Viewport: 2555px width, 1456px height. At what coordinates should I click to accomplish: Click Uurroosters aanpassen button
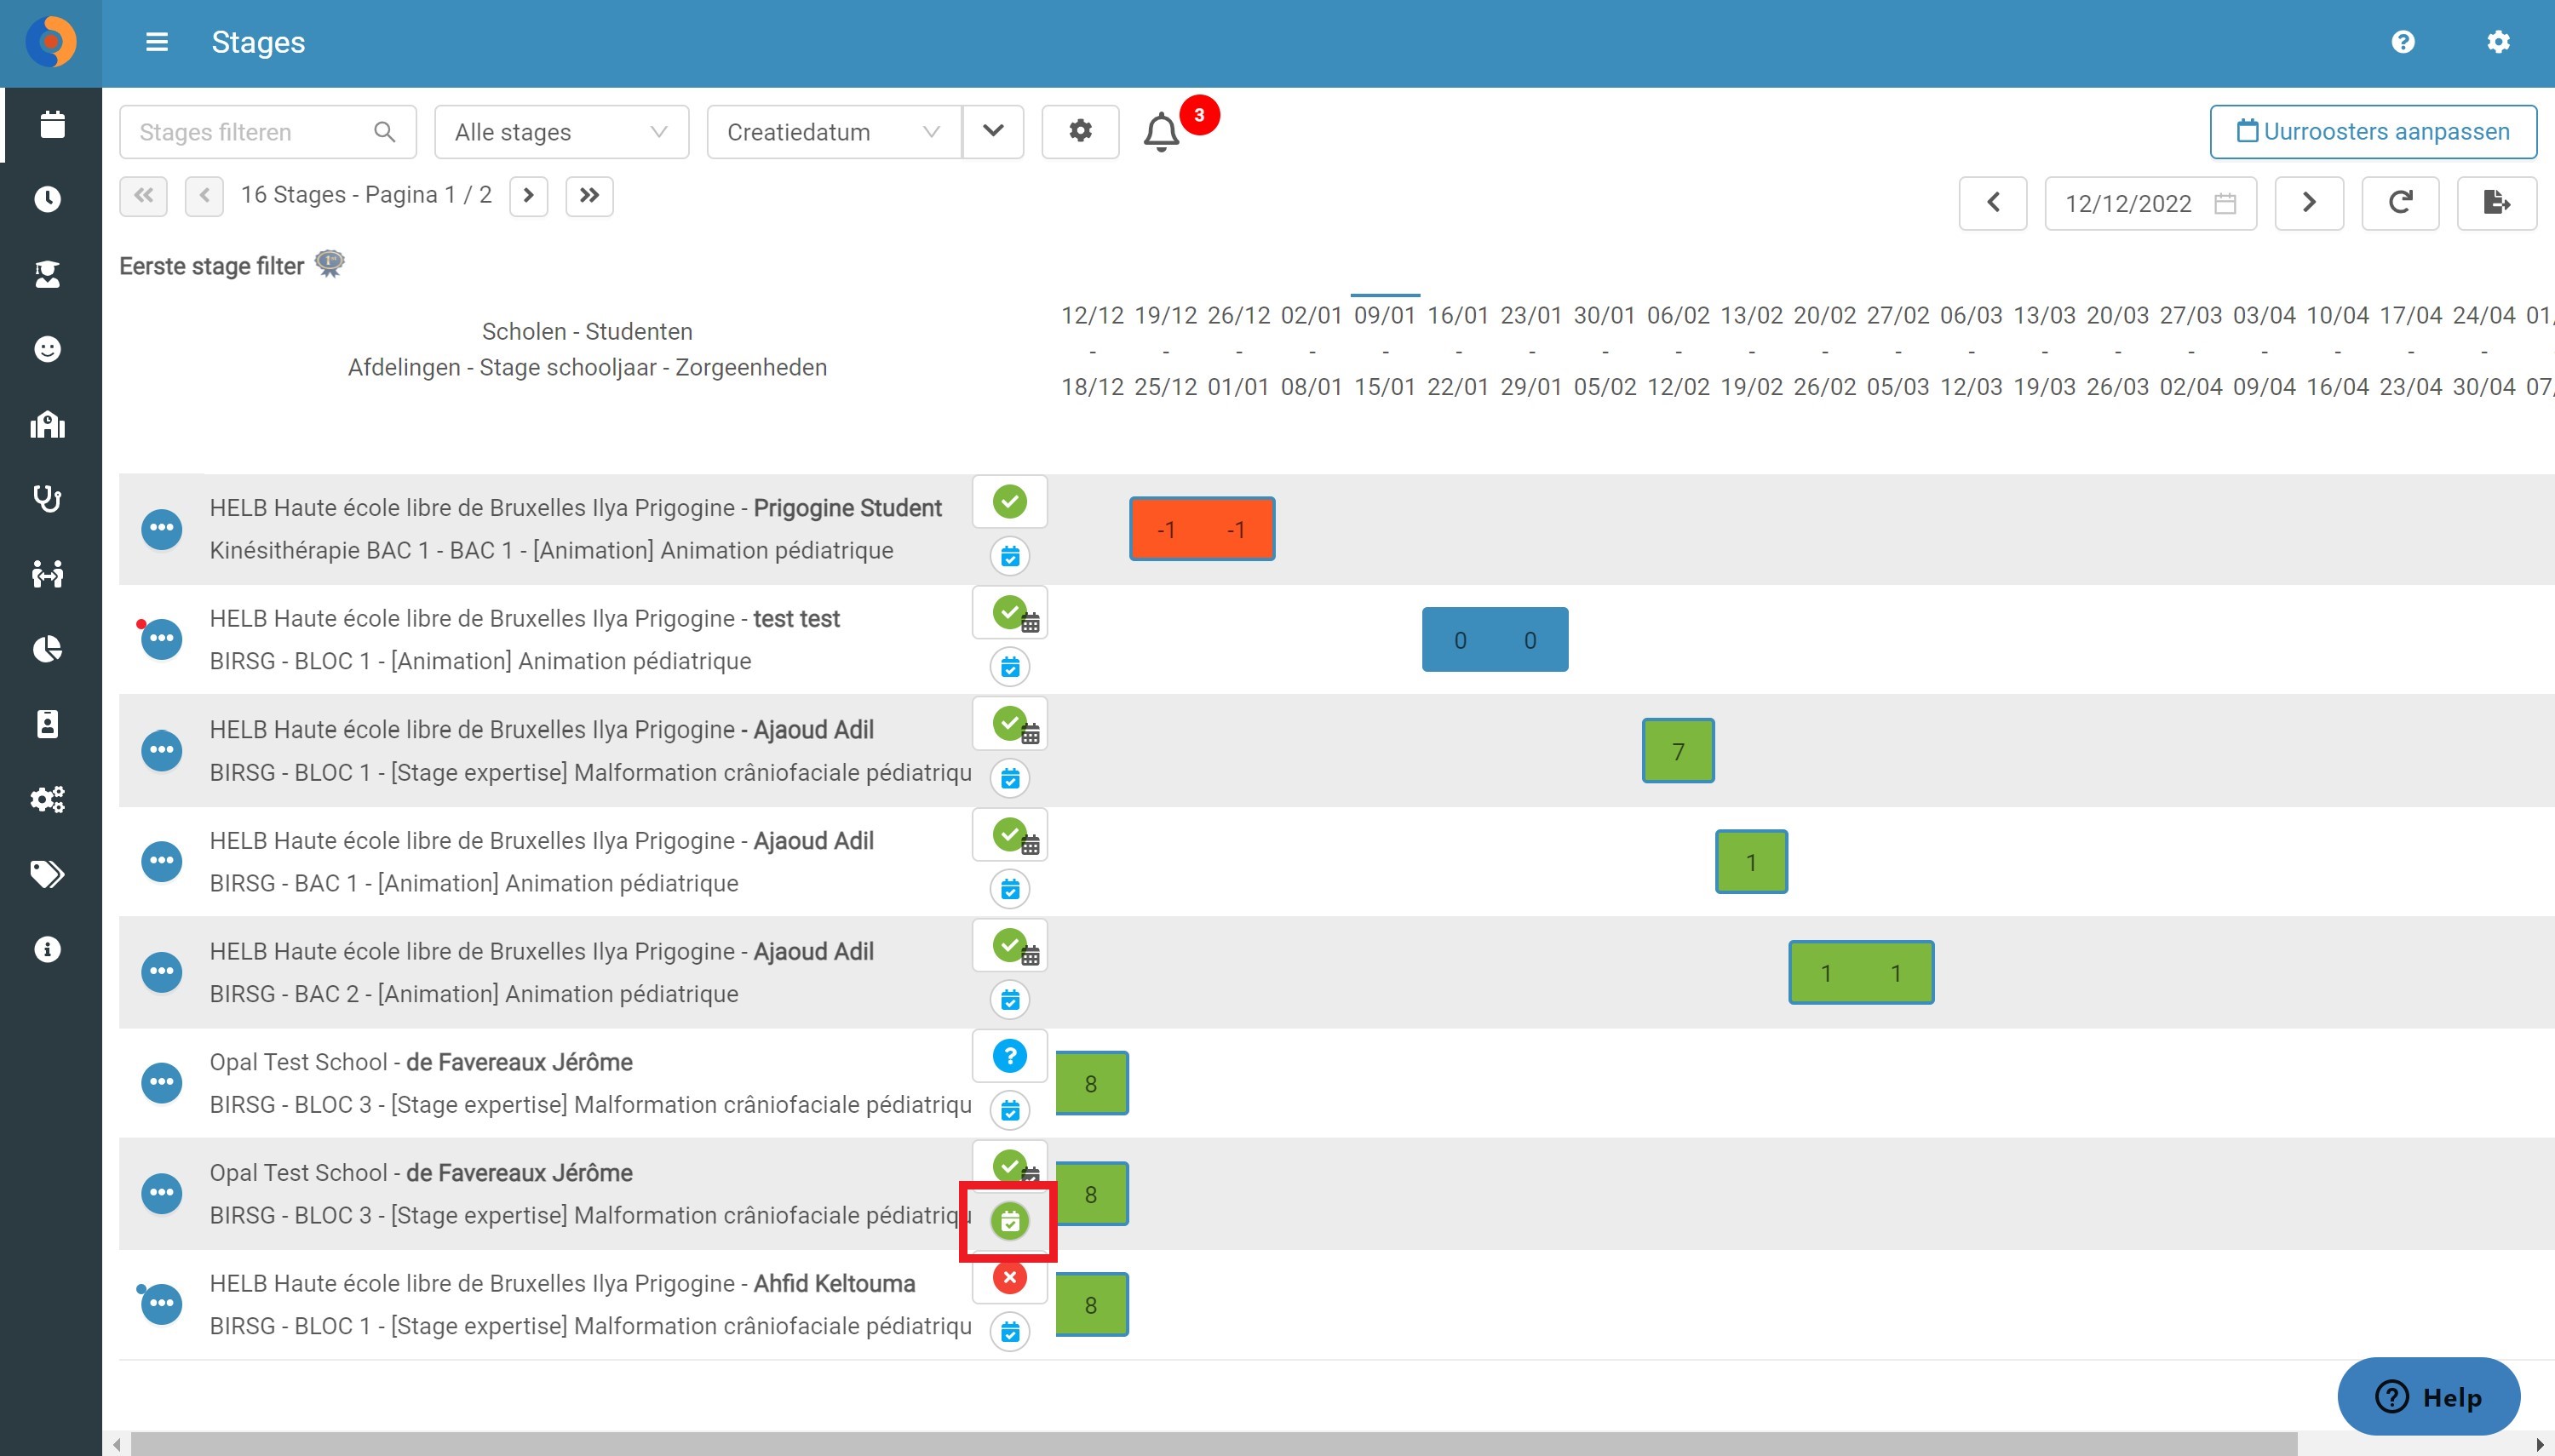pos(2372,132)
